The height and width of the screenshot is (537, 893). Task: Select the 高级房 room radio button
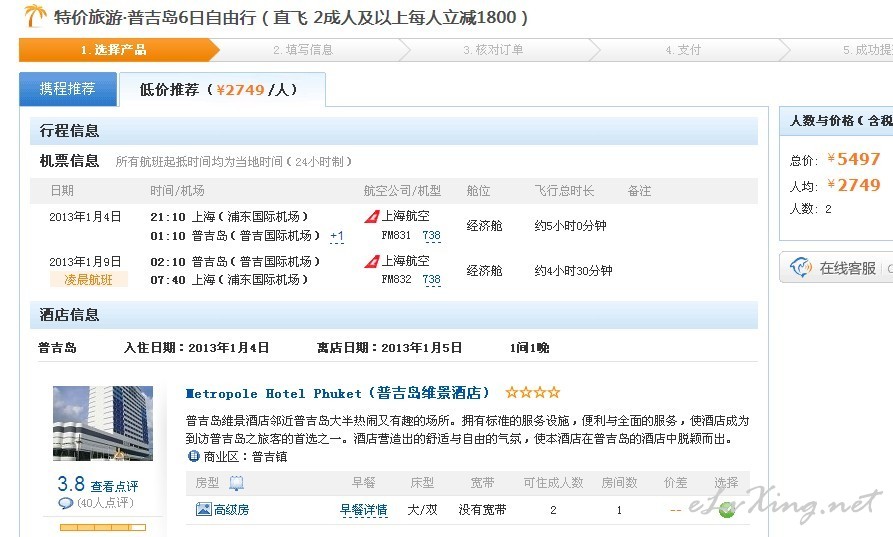[726, 510]
